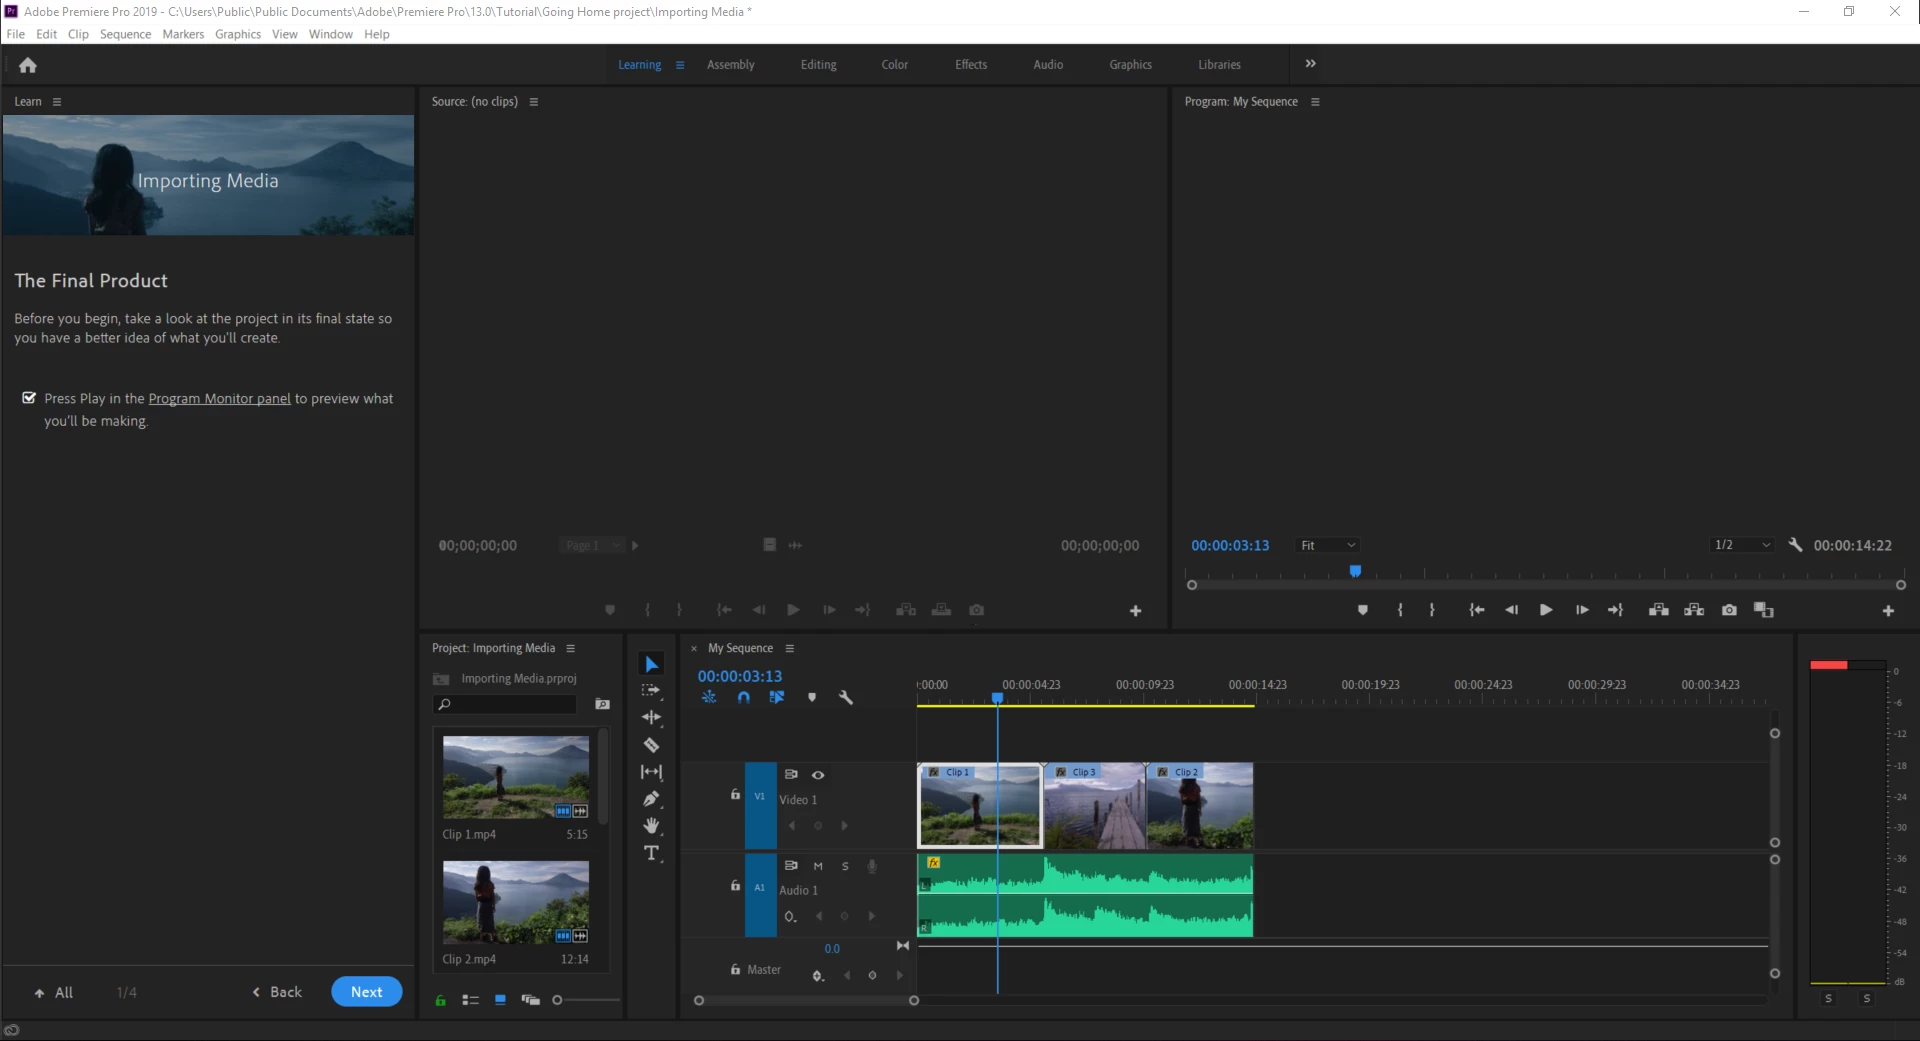This screenshot has width=1920, height=1041.
Task: Expand the workspace overflow chevron
Action: pos(1310,64)
